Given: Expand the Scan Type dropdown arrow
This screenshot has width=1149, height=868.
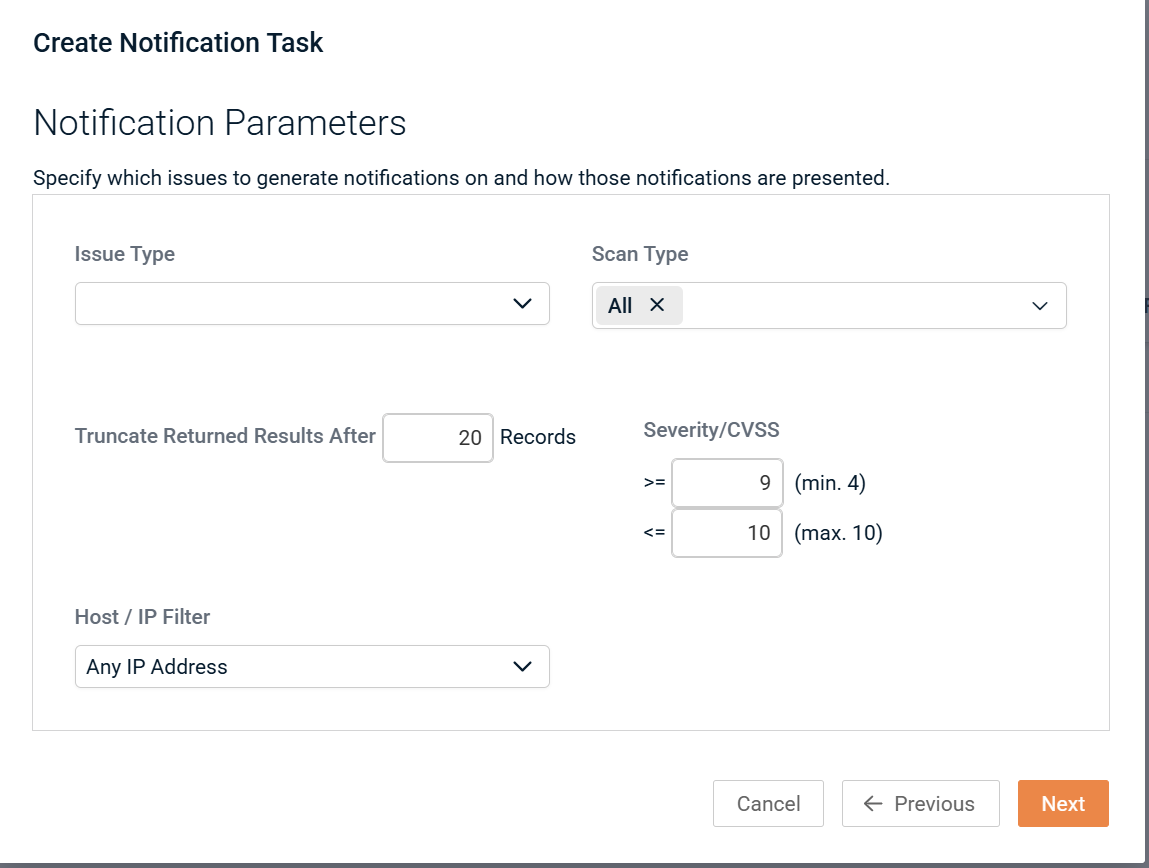Looking at the screenshot, I should pos(1039,306).
